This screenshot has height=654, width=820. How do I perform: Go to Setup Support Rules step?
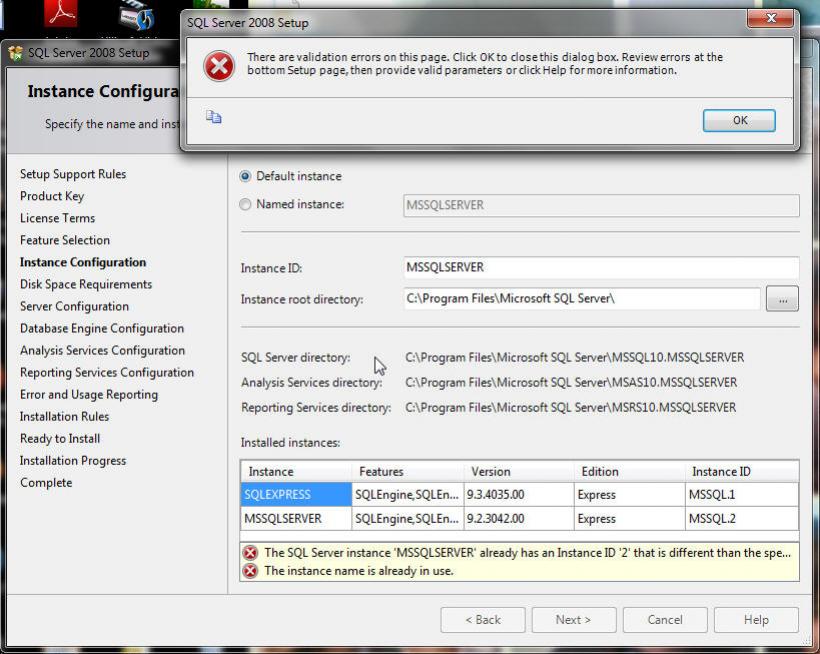tap(73, 174)
